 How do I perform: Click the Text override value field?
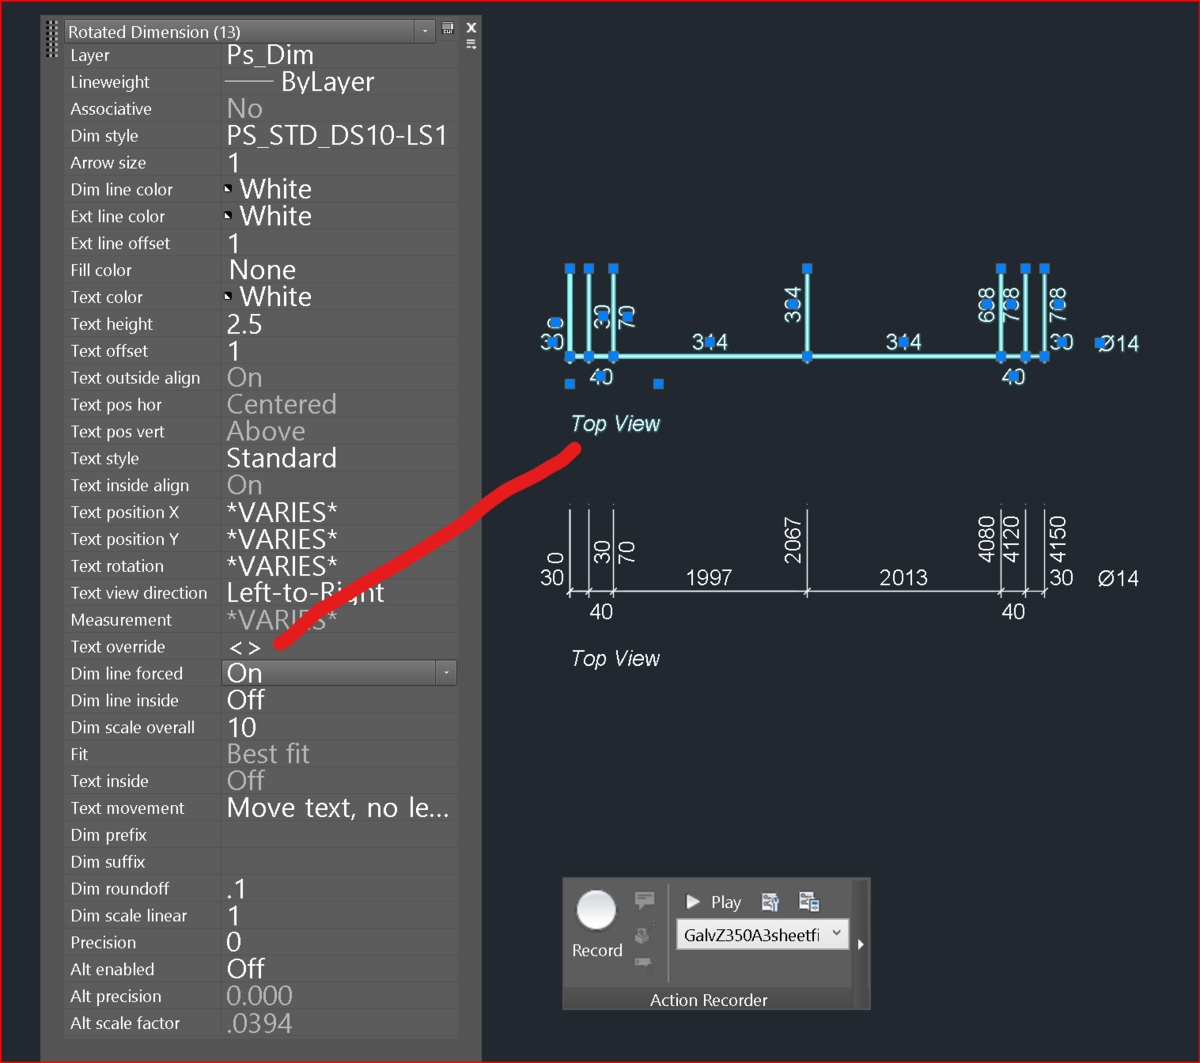pyautogui.click(x=339, y=647)
